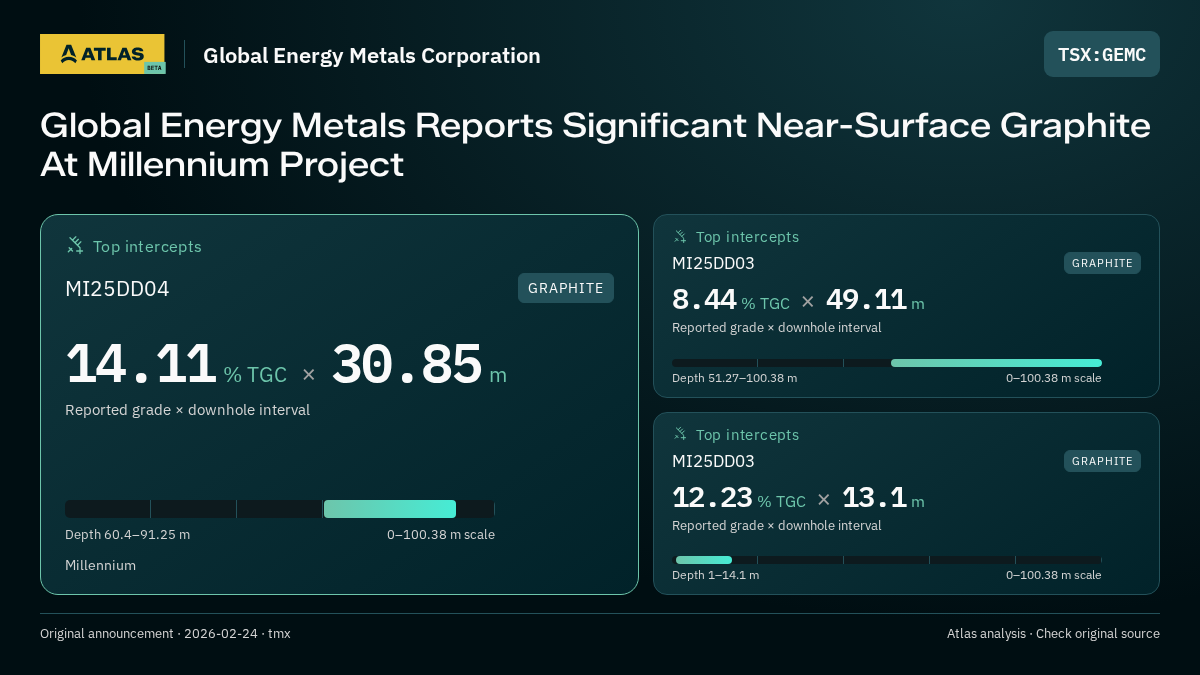Click the Original announcement 2026-02-24 tmx footer
Viewport: 1200px width, 675px height.
point(165,634)
